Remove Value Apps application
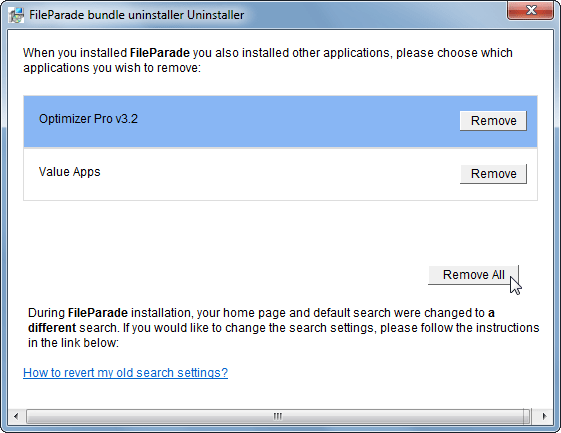The height and width of the screenshot is (433, 561). 493,174
